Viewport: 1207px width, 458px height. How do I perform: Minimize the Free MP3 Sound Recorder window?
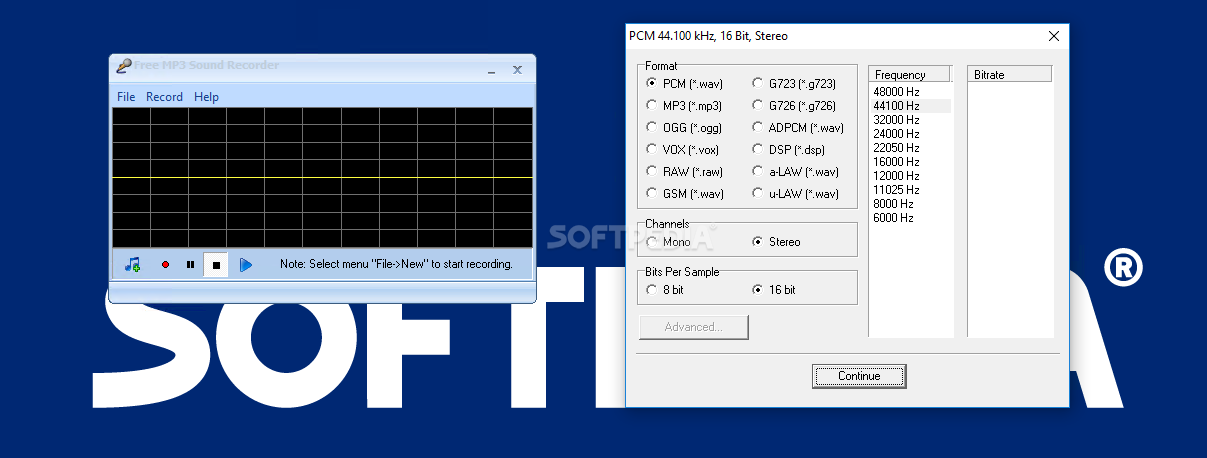tap(492, 70)
